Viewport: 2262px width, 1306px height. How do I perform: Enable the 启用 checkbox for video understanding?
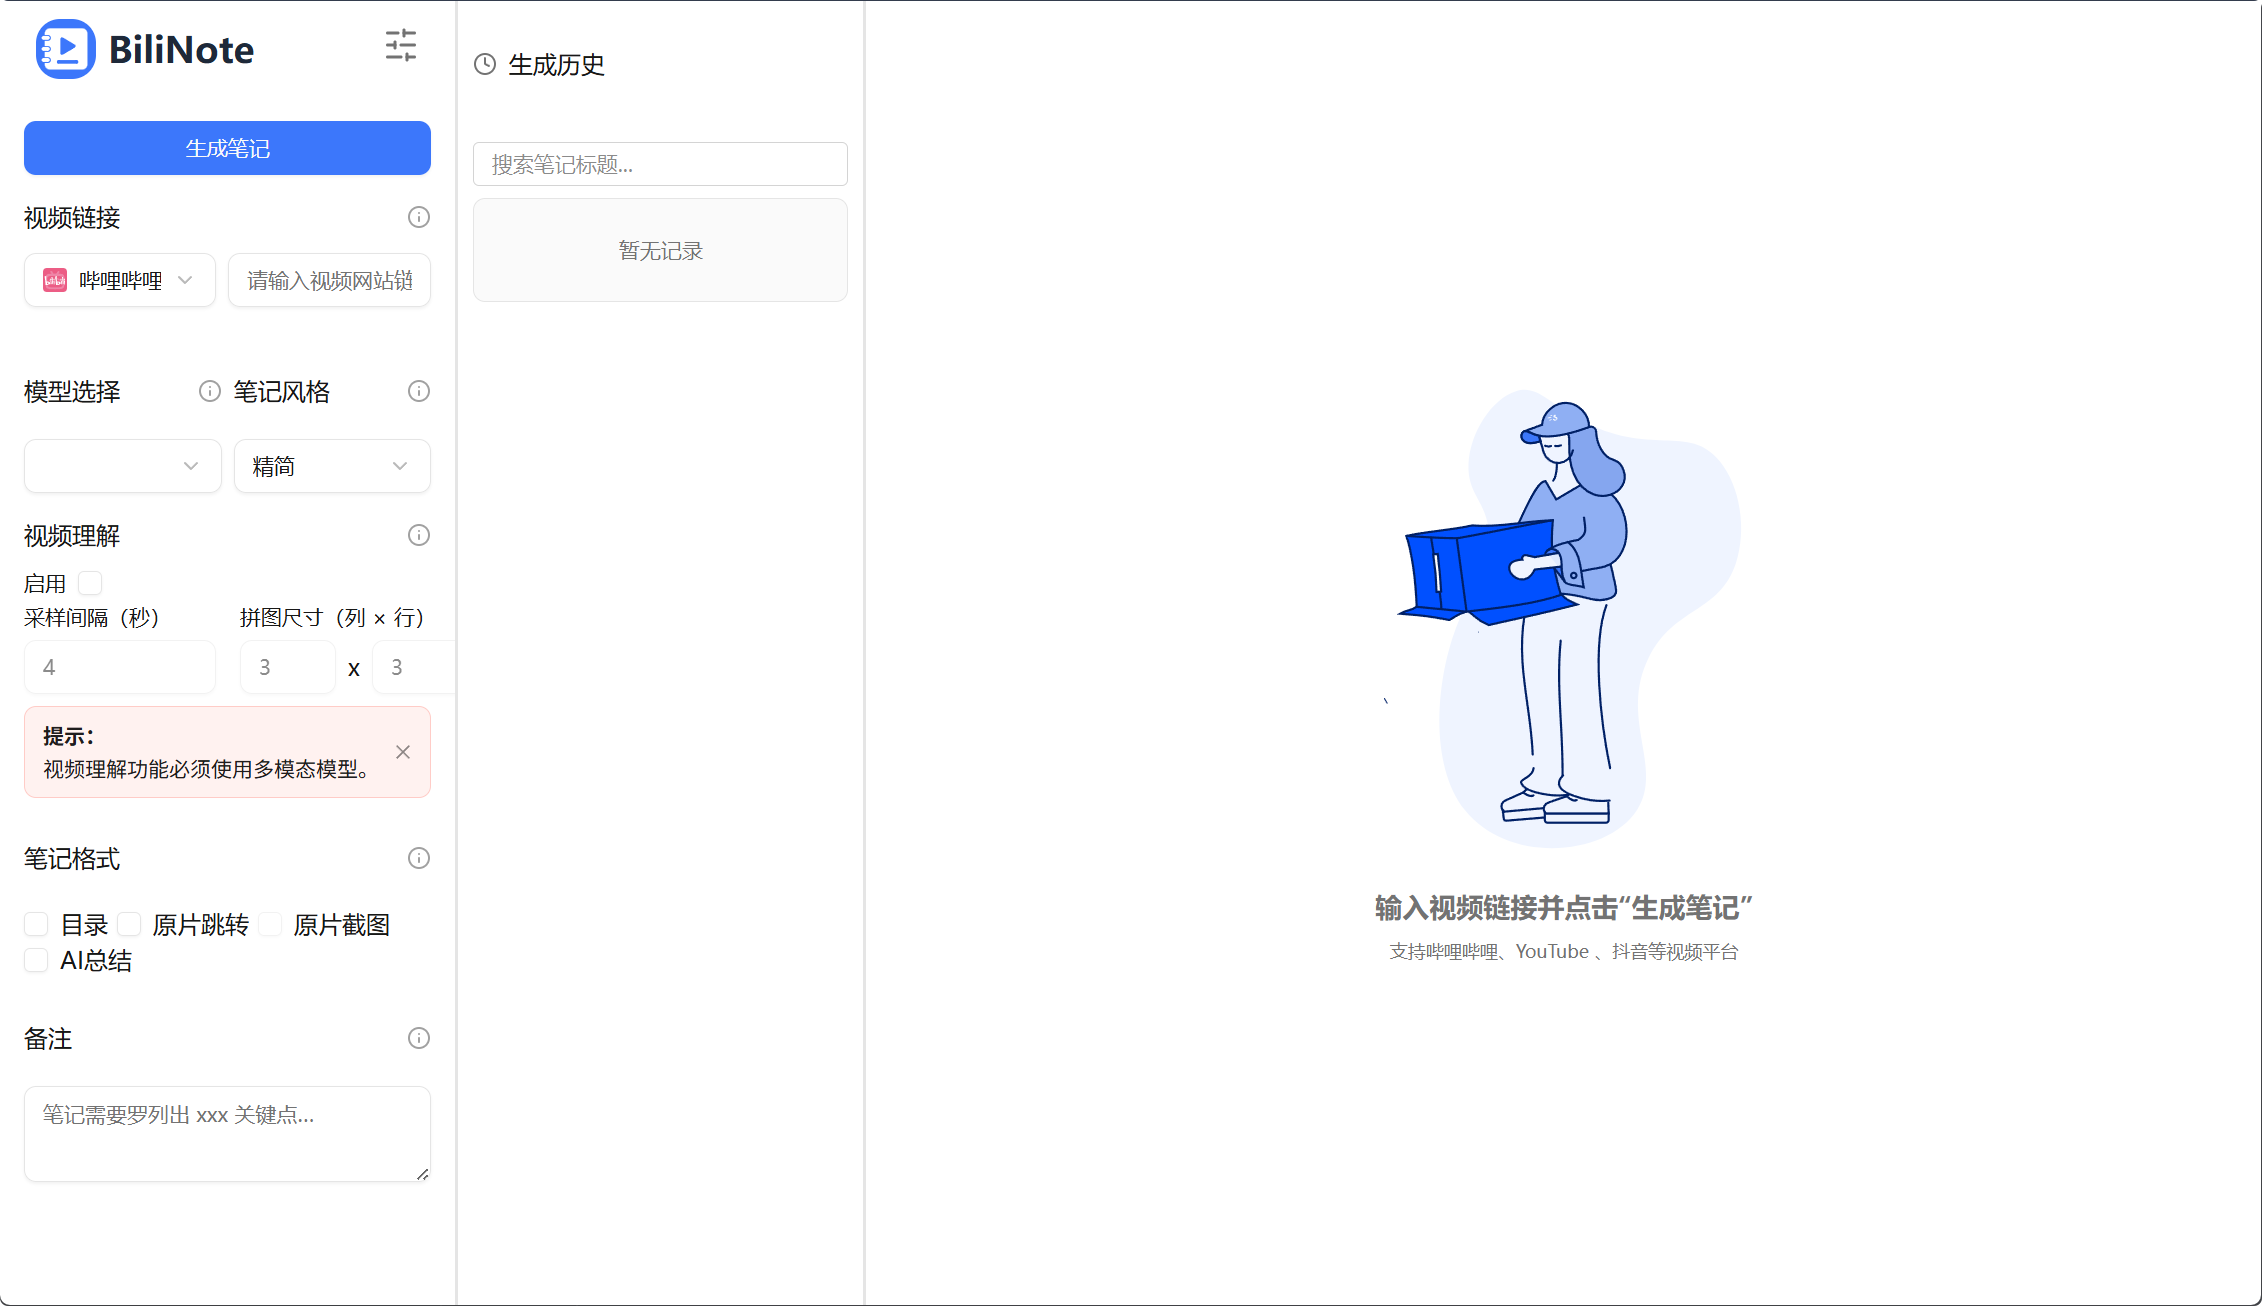tap(89, 582)
